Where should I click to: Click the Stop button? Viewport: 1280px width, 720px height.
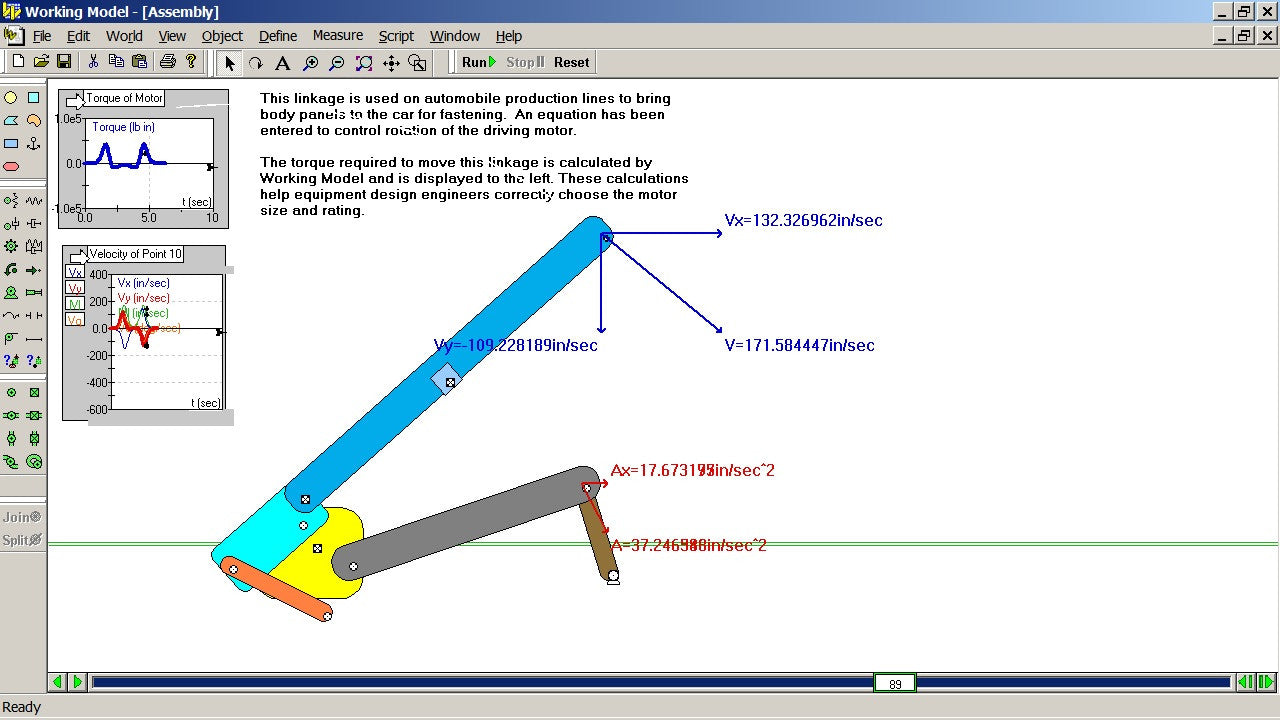(x=525, y=62)
